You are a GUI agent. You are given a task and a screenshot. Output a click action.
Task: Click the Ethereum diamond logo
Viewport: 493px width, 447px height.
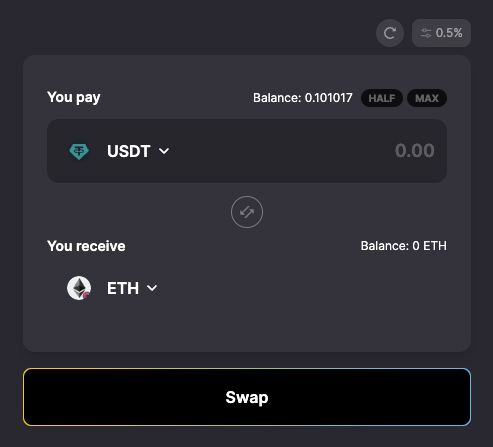[x=79, y=288]
